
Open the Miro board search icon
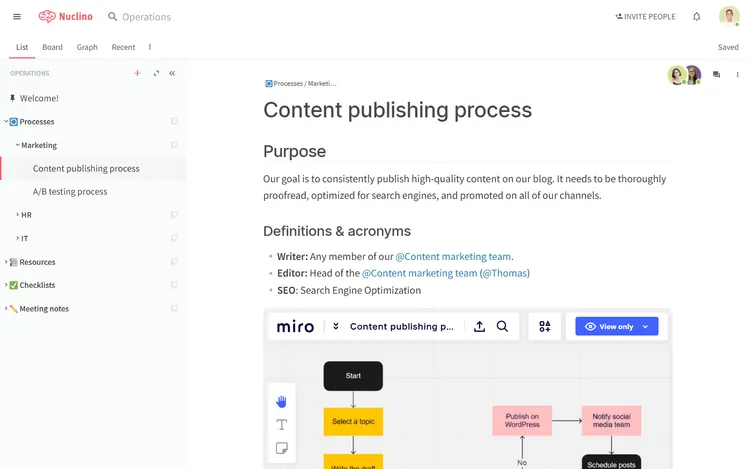(x=502, y=327)
